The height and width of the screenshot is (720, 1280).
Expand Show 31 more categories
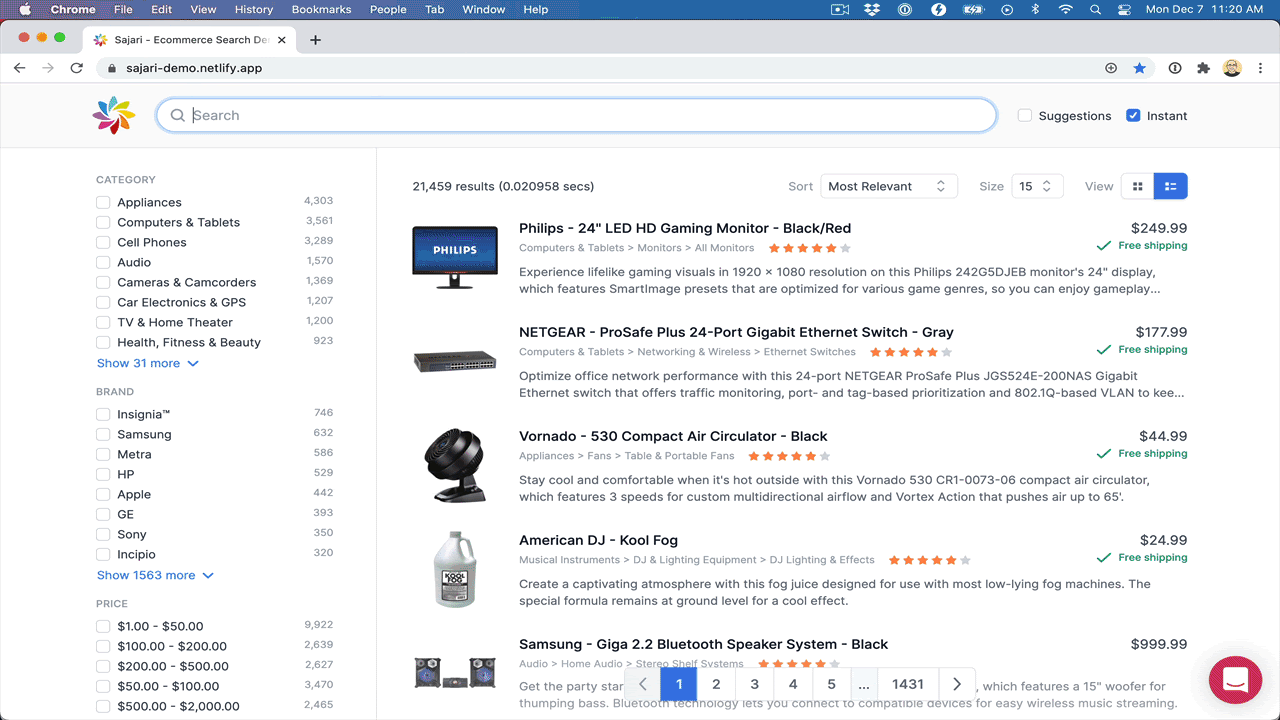click(x=148, y=363)
